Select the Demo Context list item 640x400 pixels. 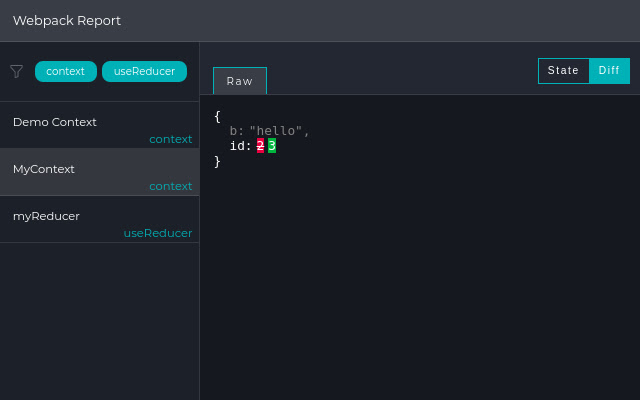[x=55, y=122]
